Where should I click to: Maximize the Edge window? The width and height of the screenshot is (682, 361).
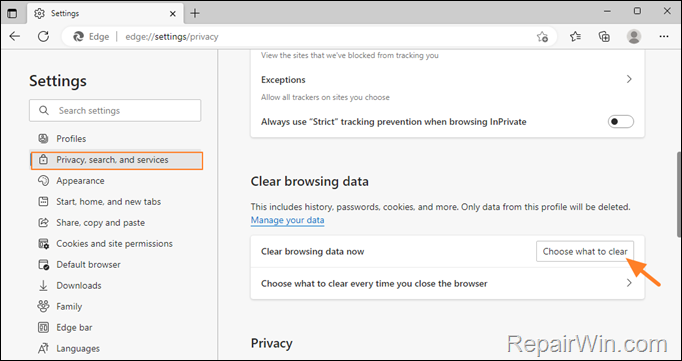(637, 11)
